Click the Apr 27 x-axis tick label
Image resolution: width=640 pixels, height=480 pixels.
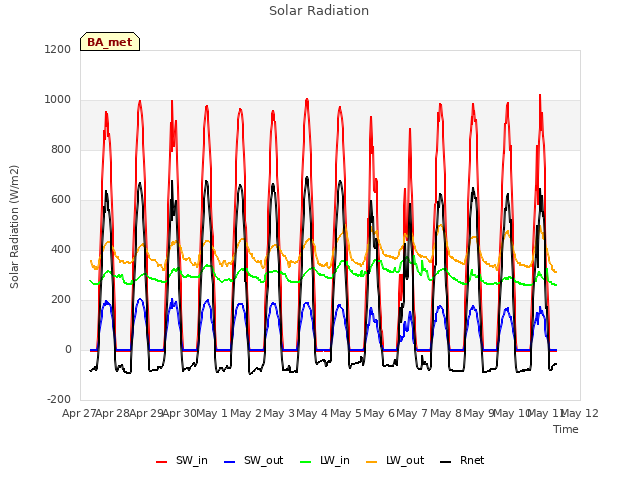[79, 413]
